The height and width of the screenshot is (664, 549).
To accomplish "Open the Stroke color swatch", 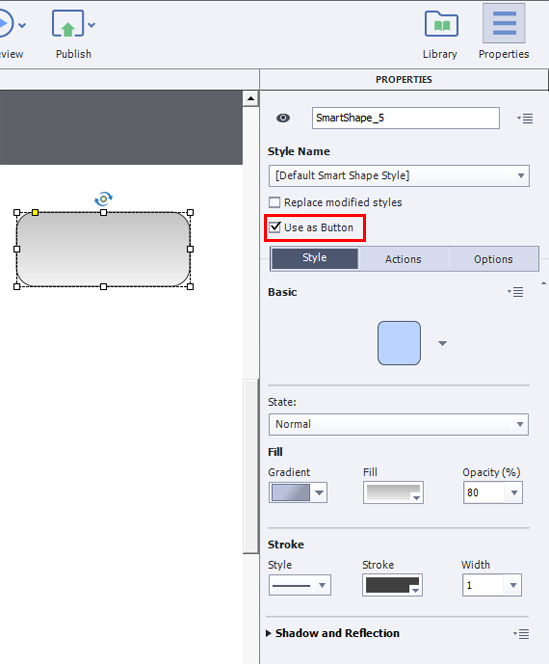I will coord(392,585).
